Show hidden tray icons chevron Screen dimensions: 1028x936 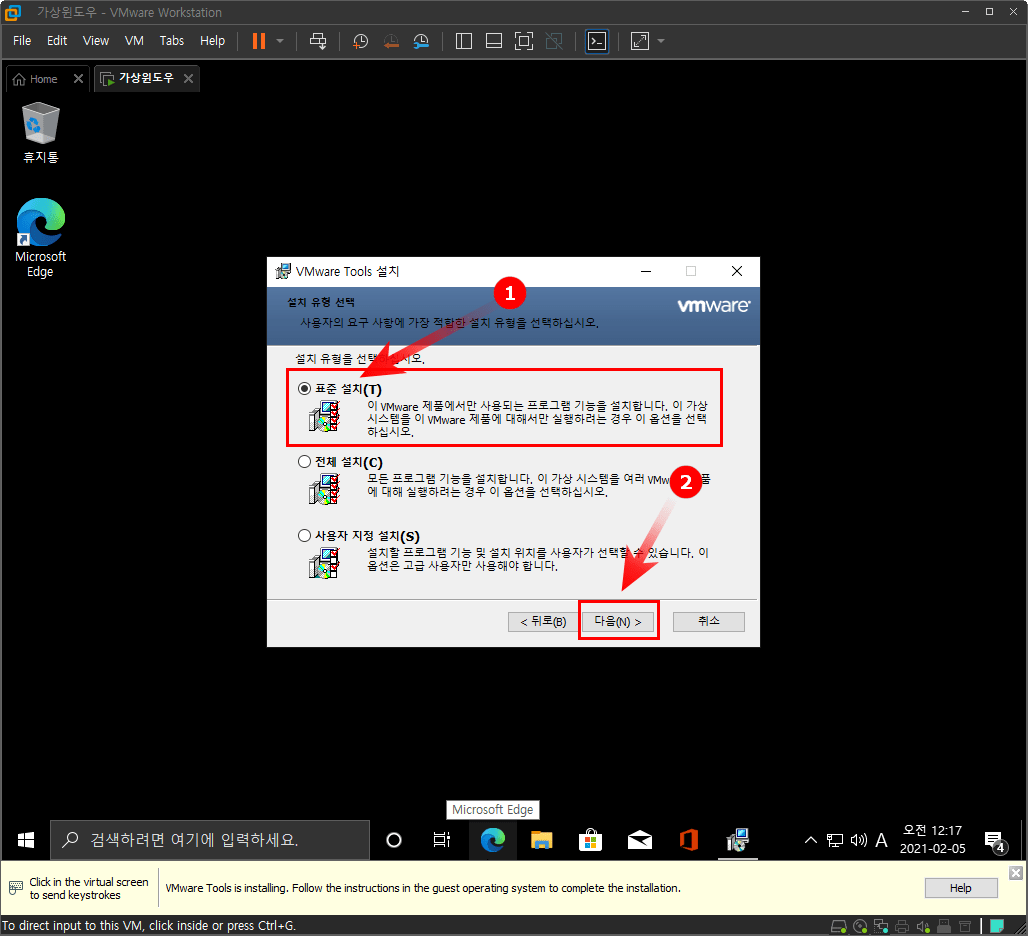pyautogui.click(x=811, y=840)
